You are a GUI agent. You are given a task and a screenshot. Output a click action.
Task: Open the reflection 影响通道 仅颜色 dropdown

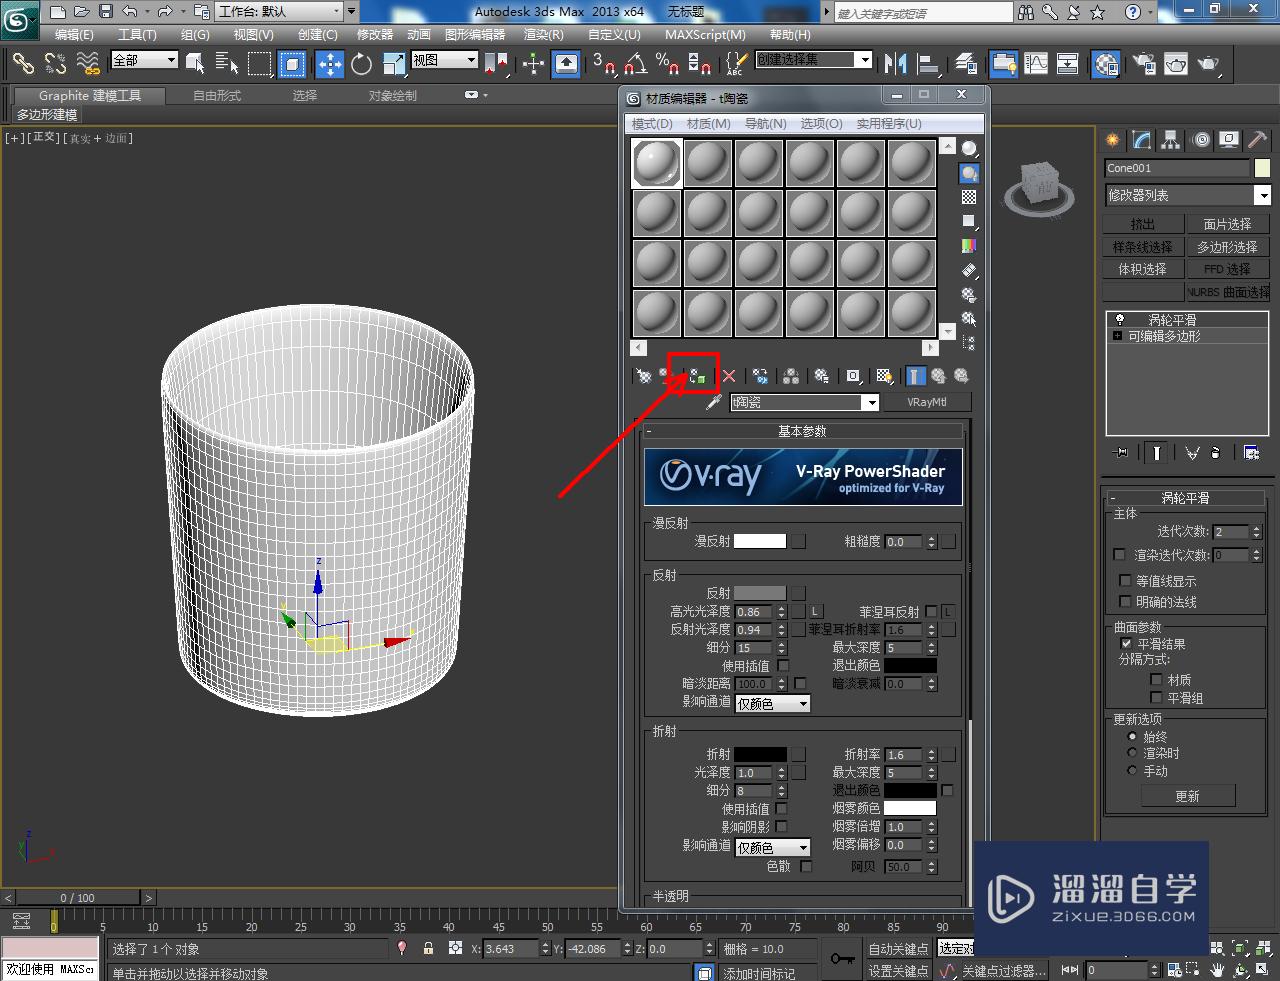[x=772, y=704]
